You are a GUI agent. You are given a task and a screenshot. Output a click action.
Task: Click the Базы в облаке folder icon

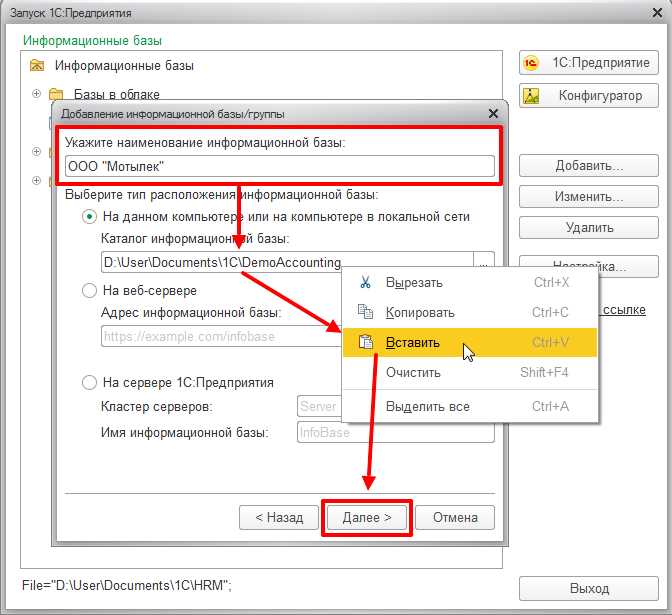(x=56, y=93)
